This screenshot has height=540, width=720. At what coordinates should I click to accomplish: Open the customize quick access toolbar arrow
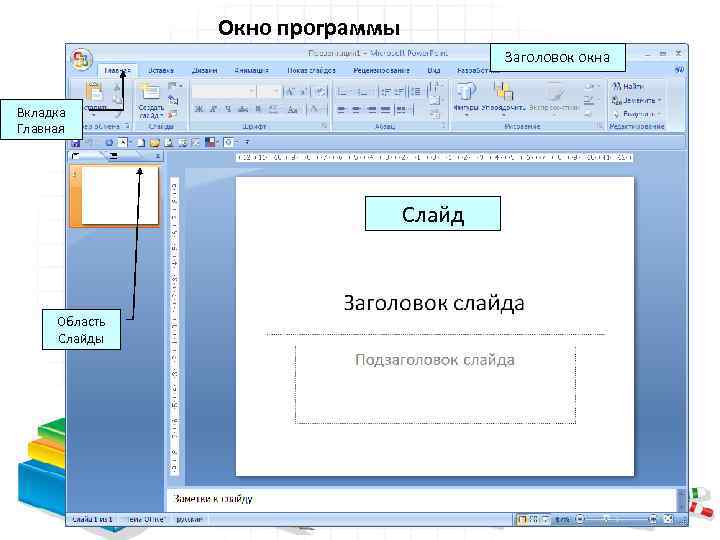(x=247, y=142)
